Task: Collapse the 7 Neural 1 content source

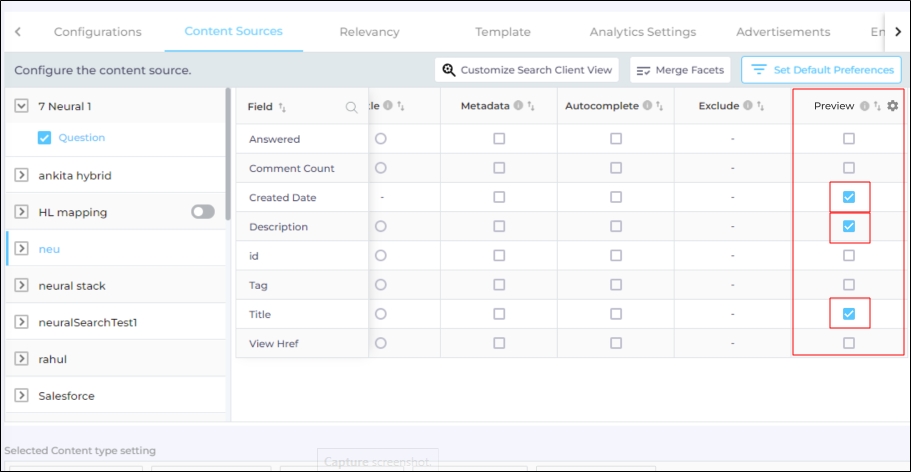Action: [22, 106]
